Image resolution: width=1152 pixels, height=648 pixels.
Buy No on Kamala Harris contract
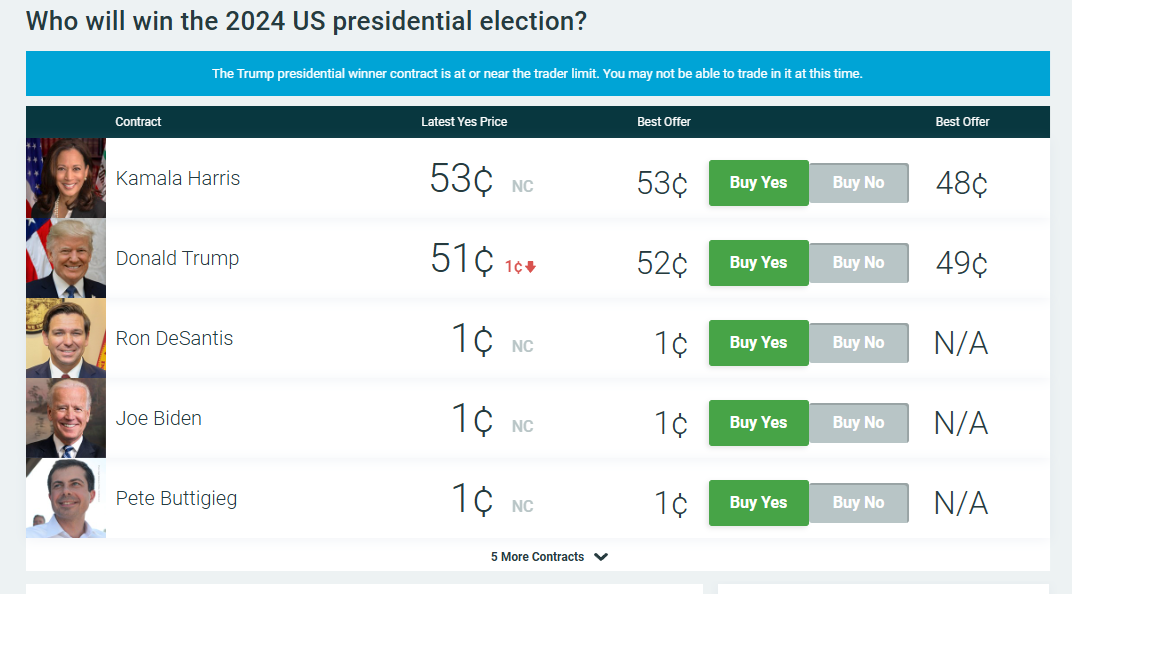click(858, 183)
